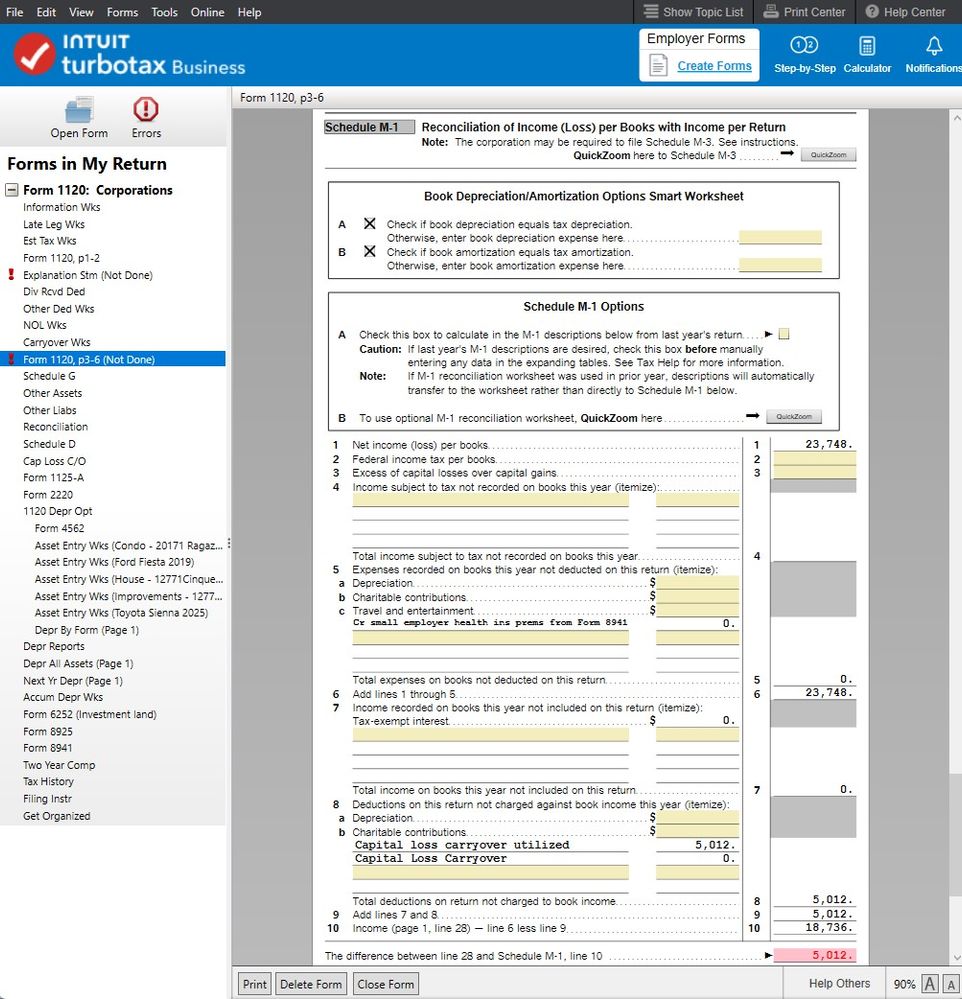Click the excess of capital losses field
Screen dimensions: 962x999
pyautogui.click(x=814, y=472)
